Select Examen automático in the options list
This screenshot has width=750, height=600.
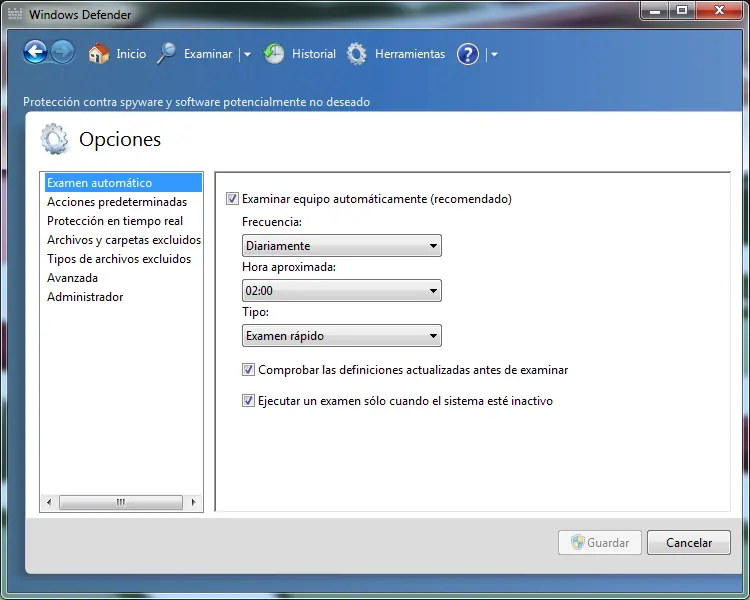pyautogui.click(x=123, y=183)
